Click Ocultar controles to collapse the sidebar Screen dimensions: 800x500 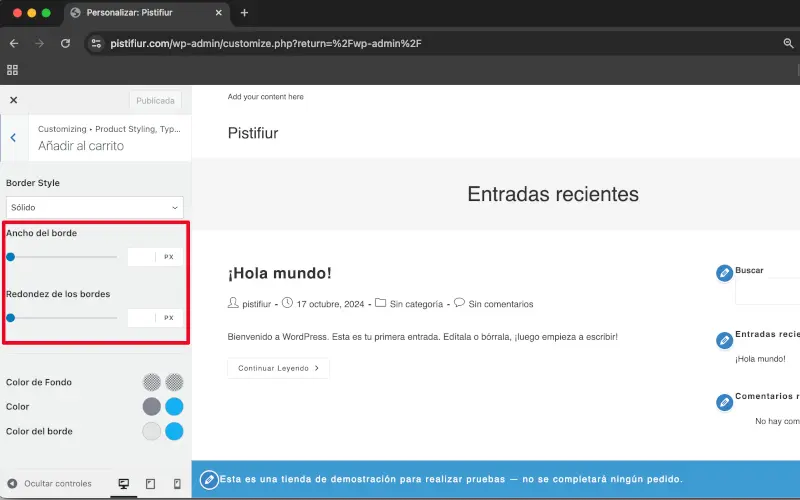(49, 483)
